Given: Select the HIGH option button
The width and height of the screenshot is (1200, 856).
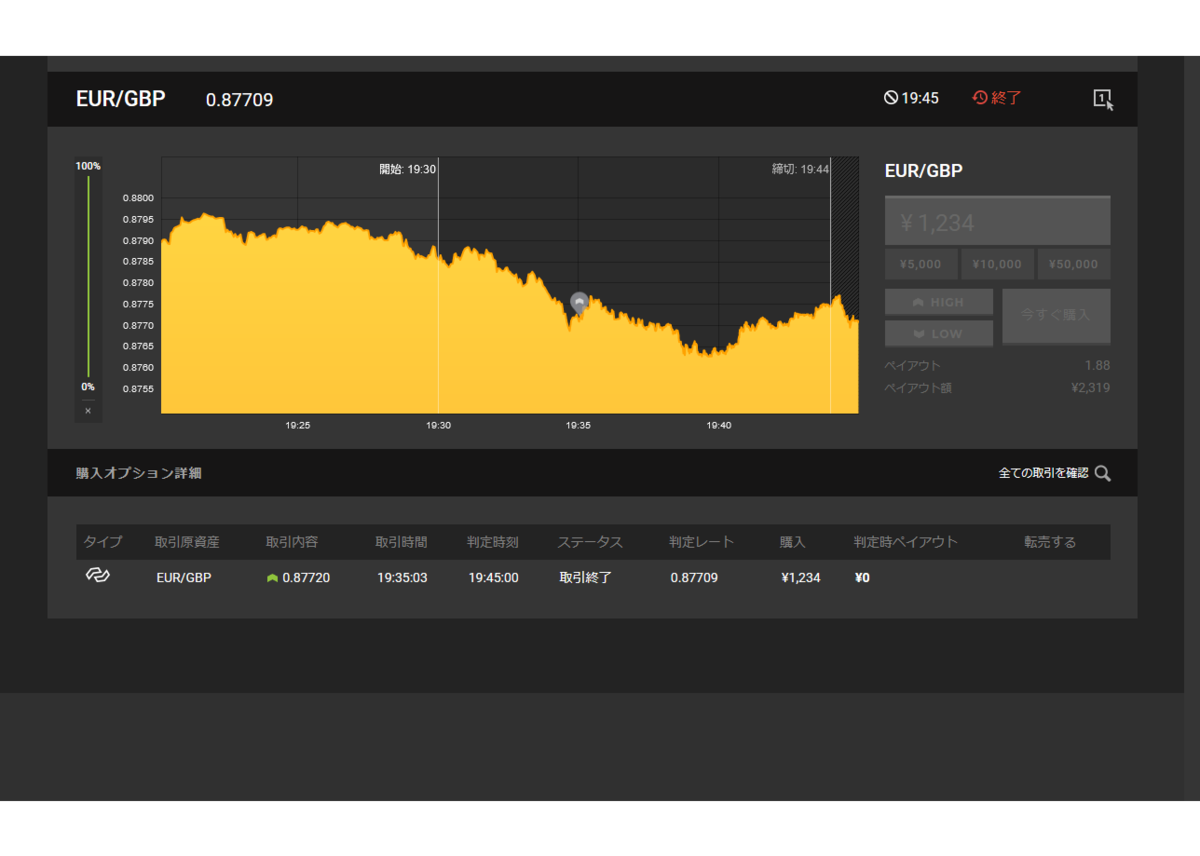Looking at the screenshot, I should point(939,302).
